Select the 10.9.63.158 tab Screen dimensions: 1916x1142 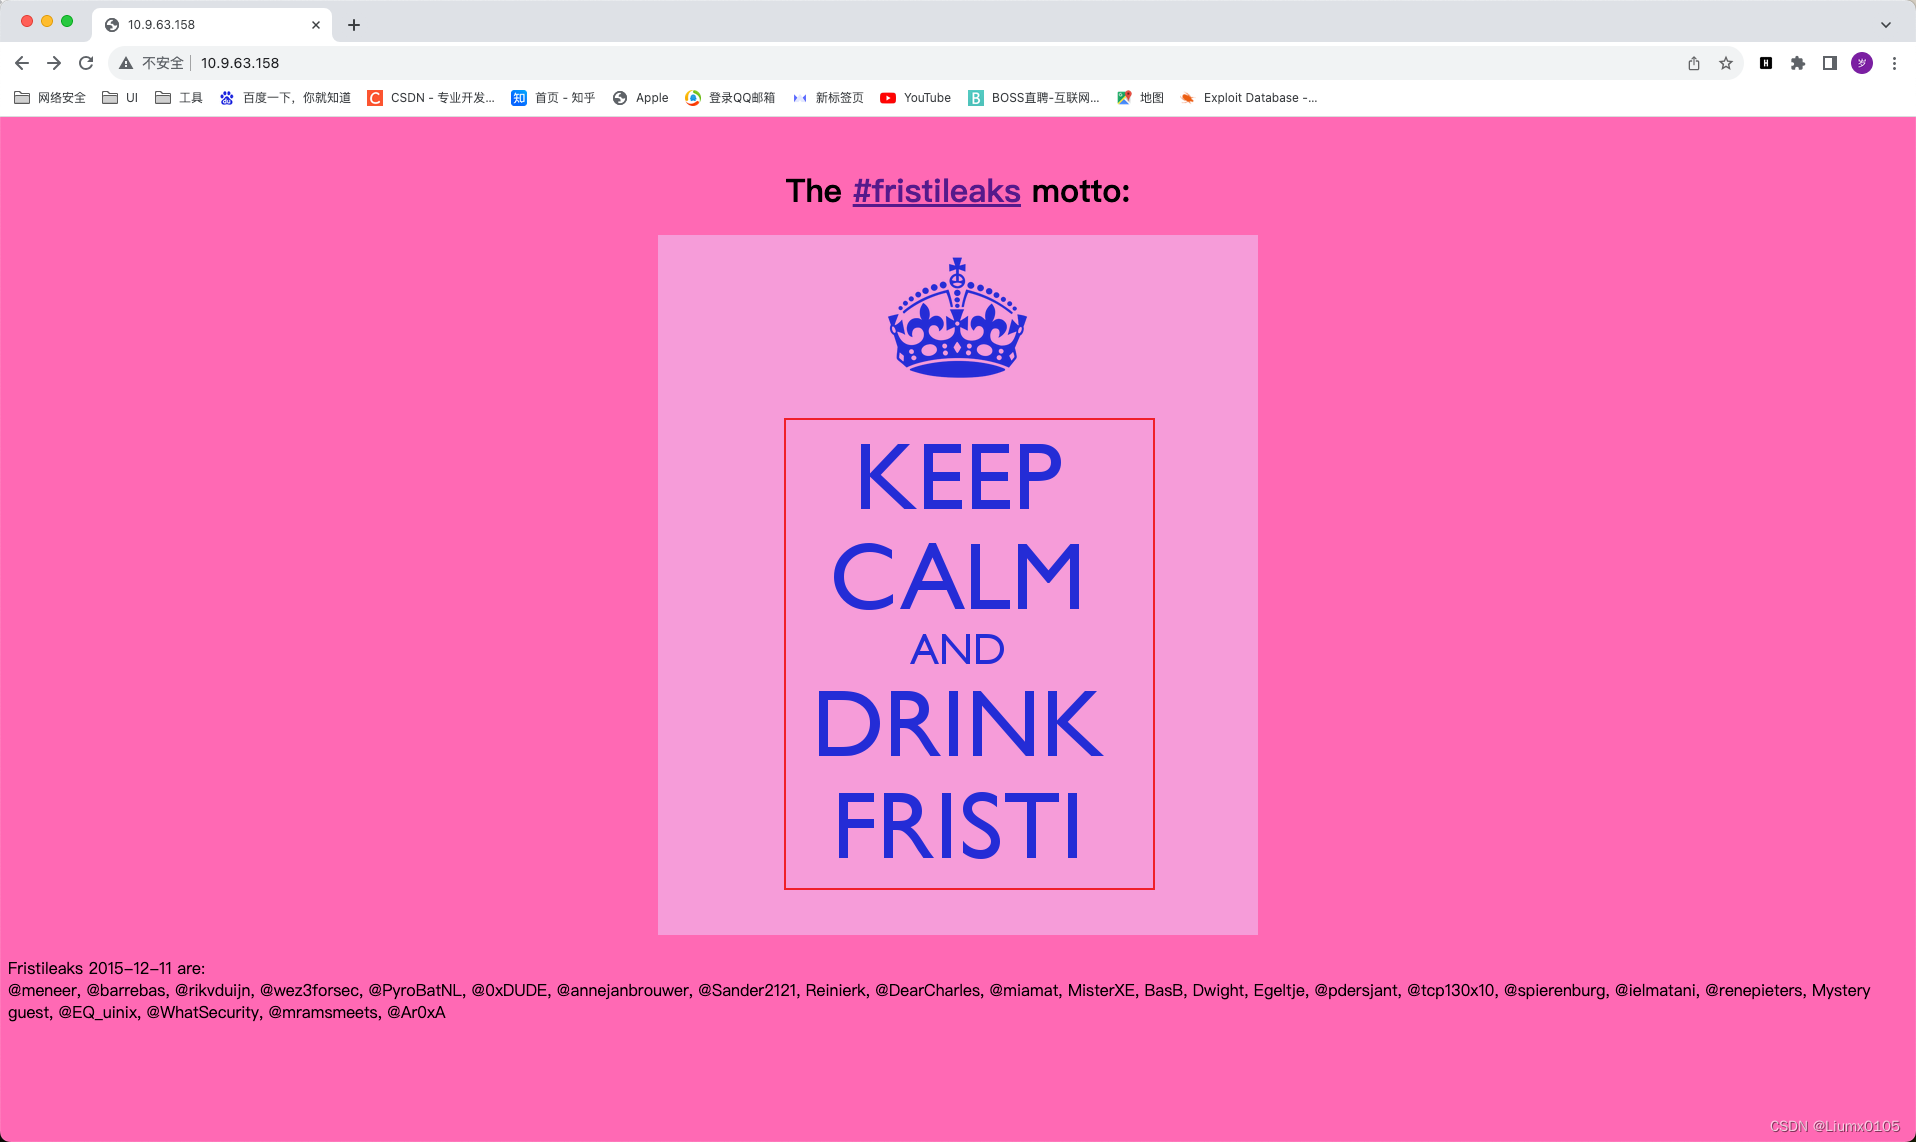pos(212,25)
